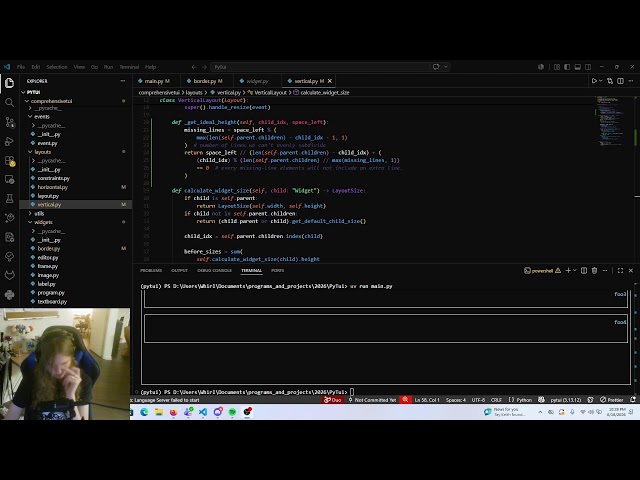Toggle Secondary Side Bar visibility
Viewport: 640px width, 480px height.
588,67
